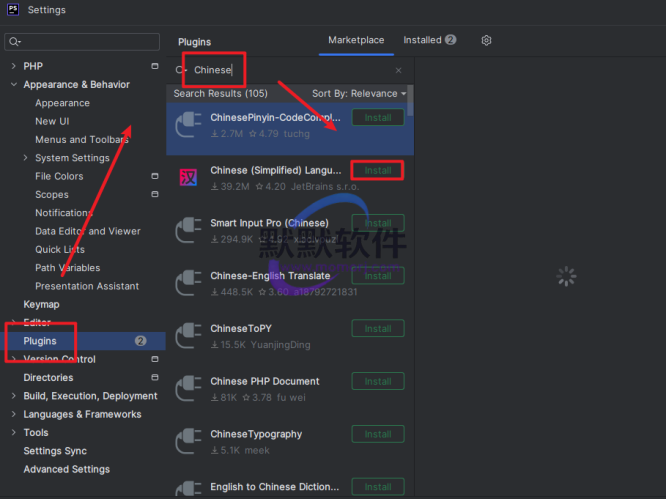Viewport: 666px width, 499px height.
Task: Expand System Settings subtree
Action: tap(25, 158)
